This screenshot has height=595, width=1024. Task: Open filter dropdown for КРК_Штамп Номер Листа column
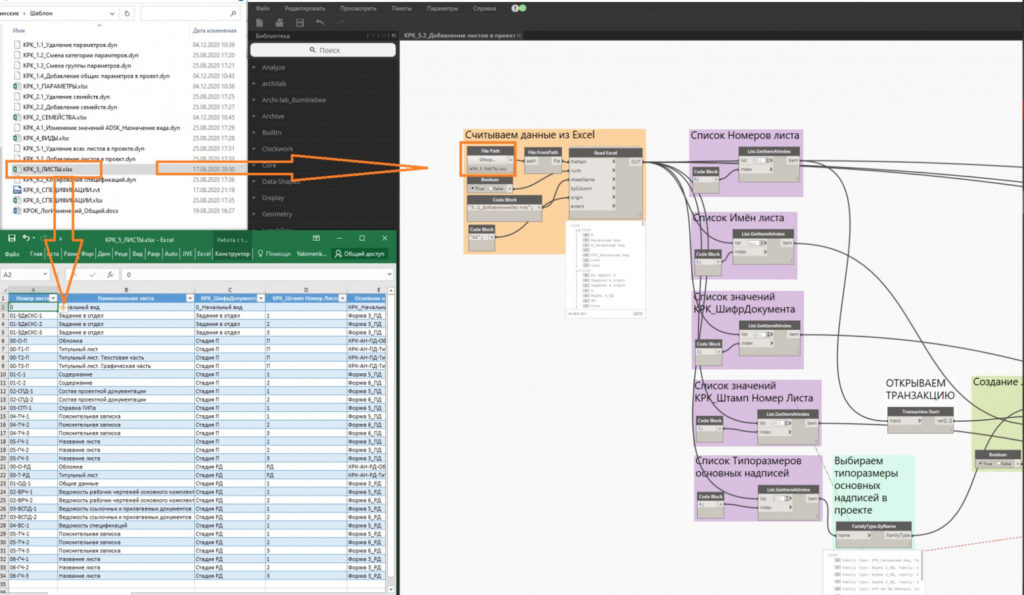[x=342, y=298]
